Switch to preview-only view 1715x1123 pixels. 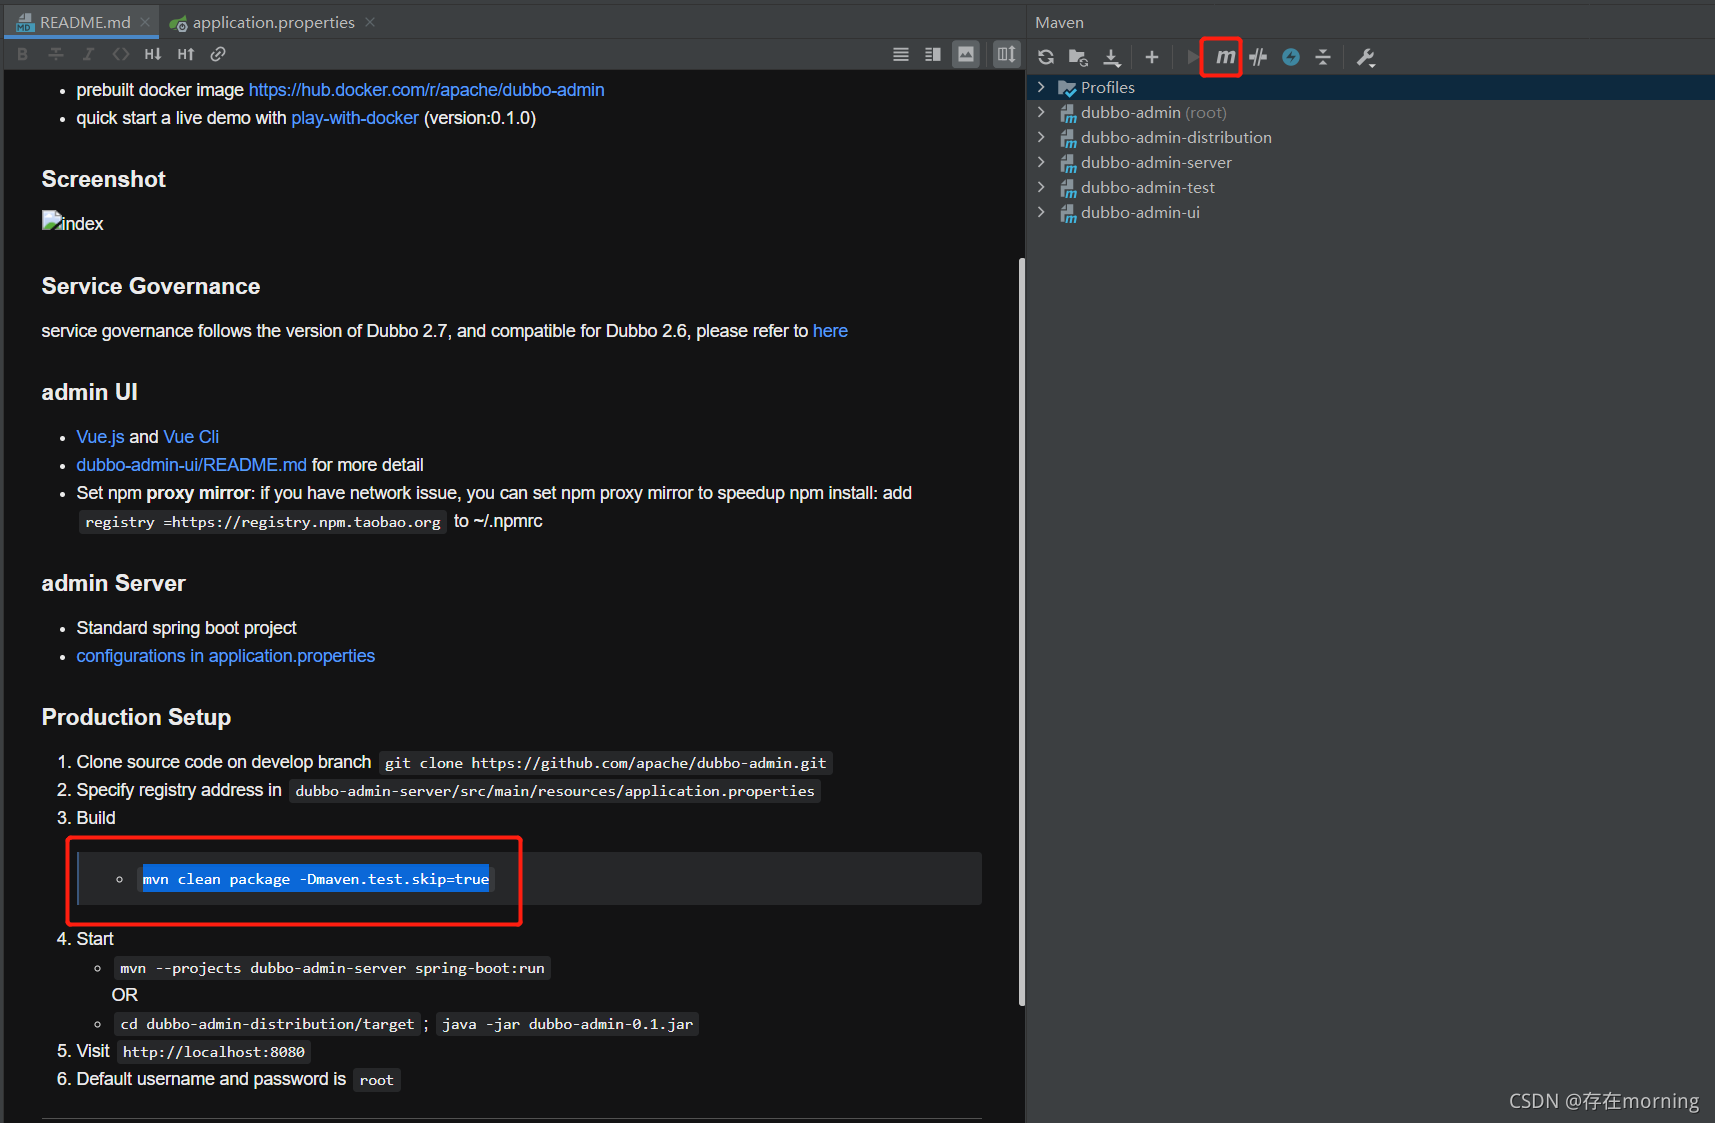[x=966, y=54]
